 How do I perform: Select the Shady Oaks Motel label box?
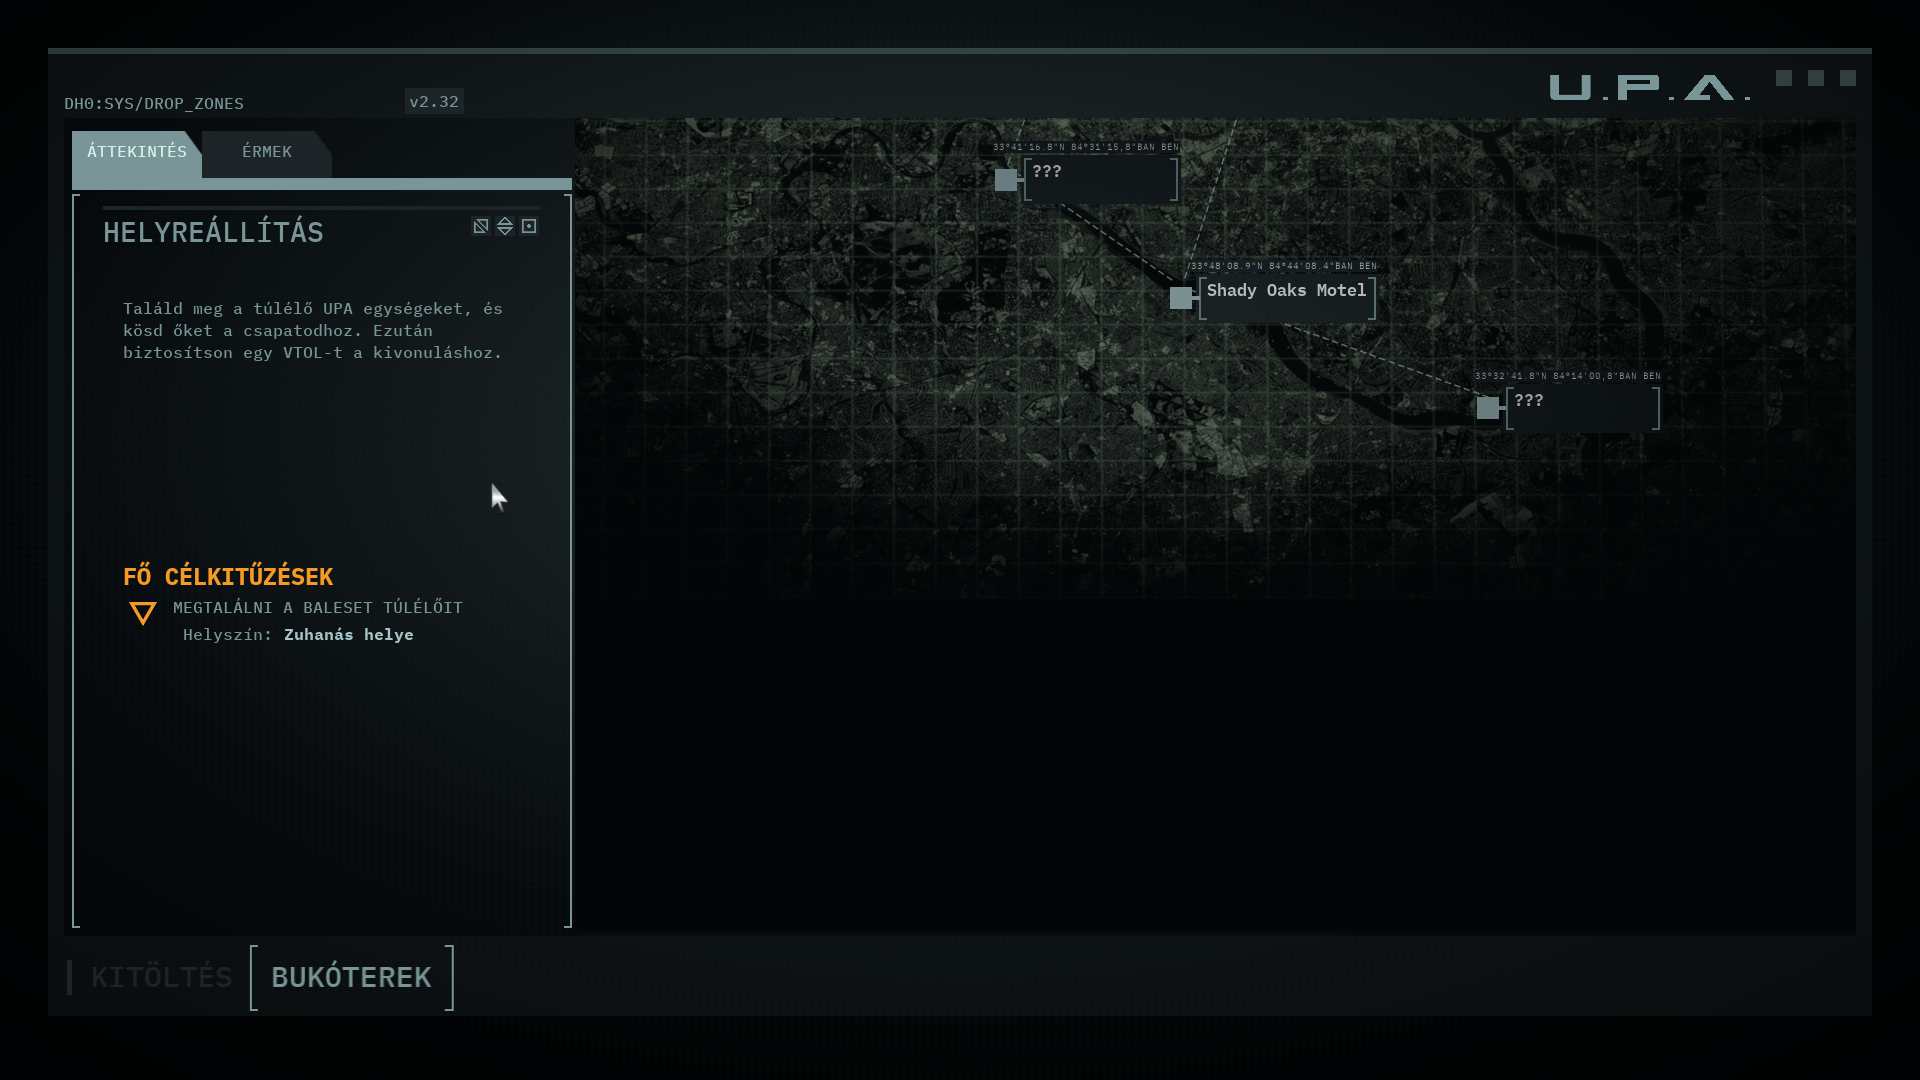click(1287, 298)
